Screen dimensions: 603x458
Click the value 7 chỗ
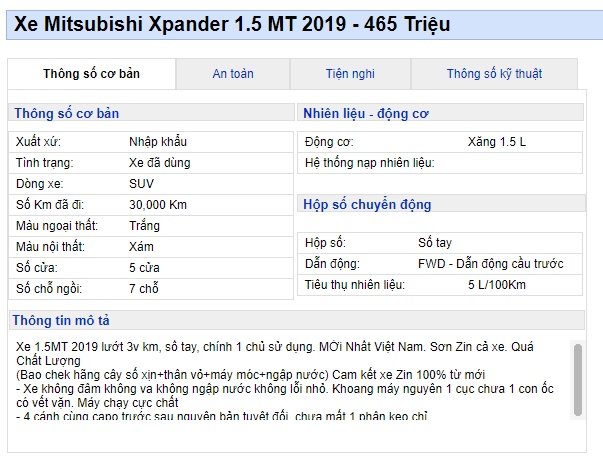pos(143,288)
